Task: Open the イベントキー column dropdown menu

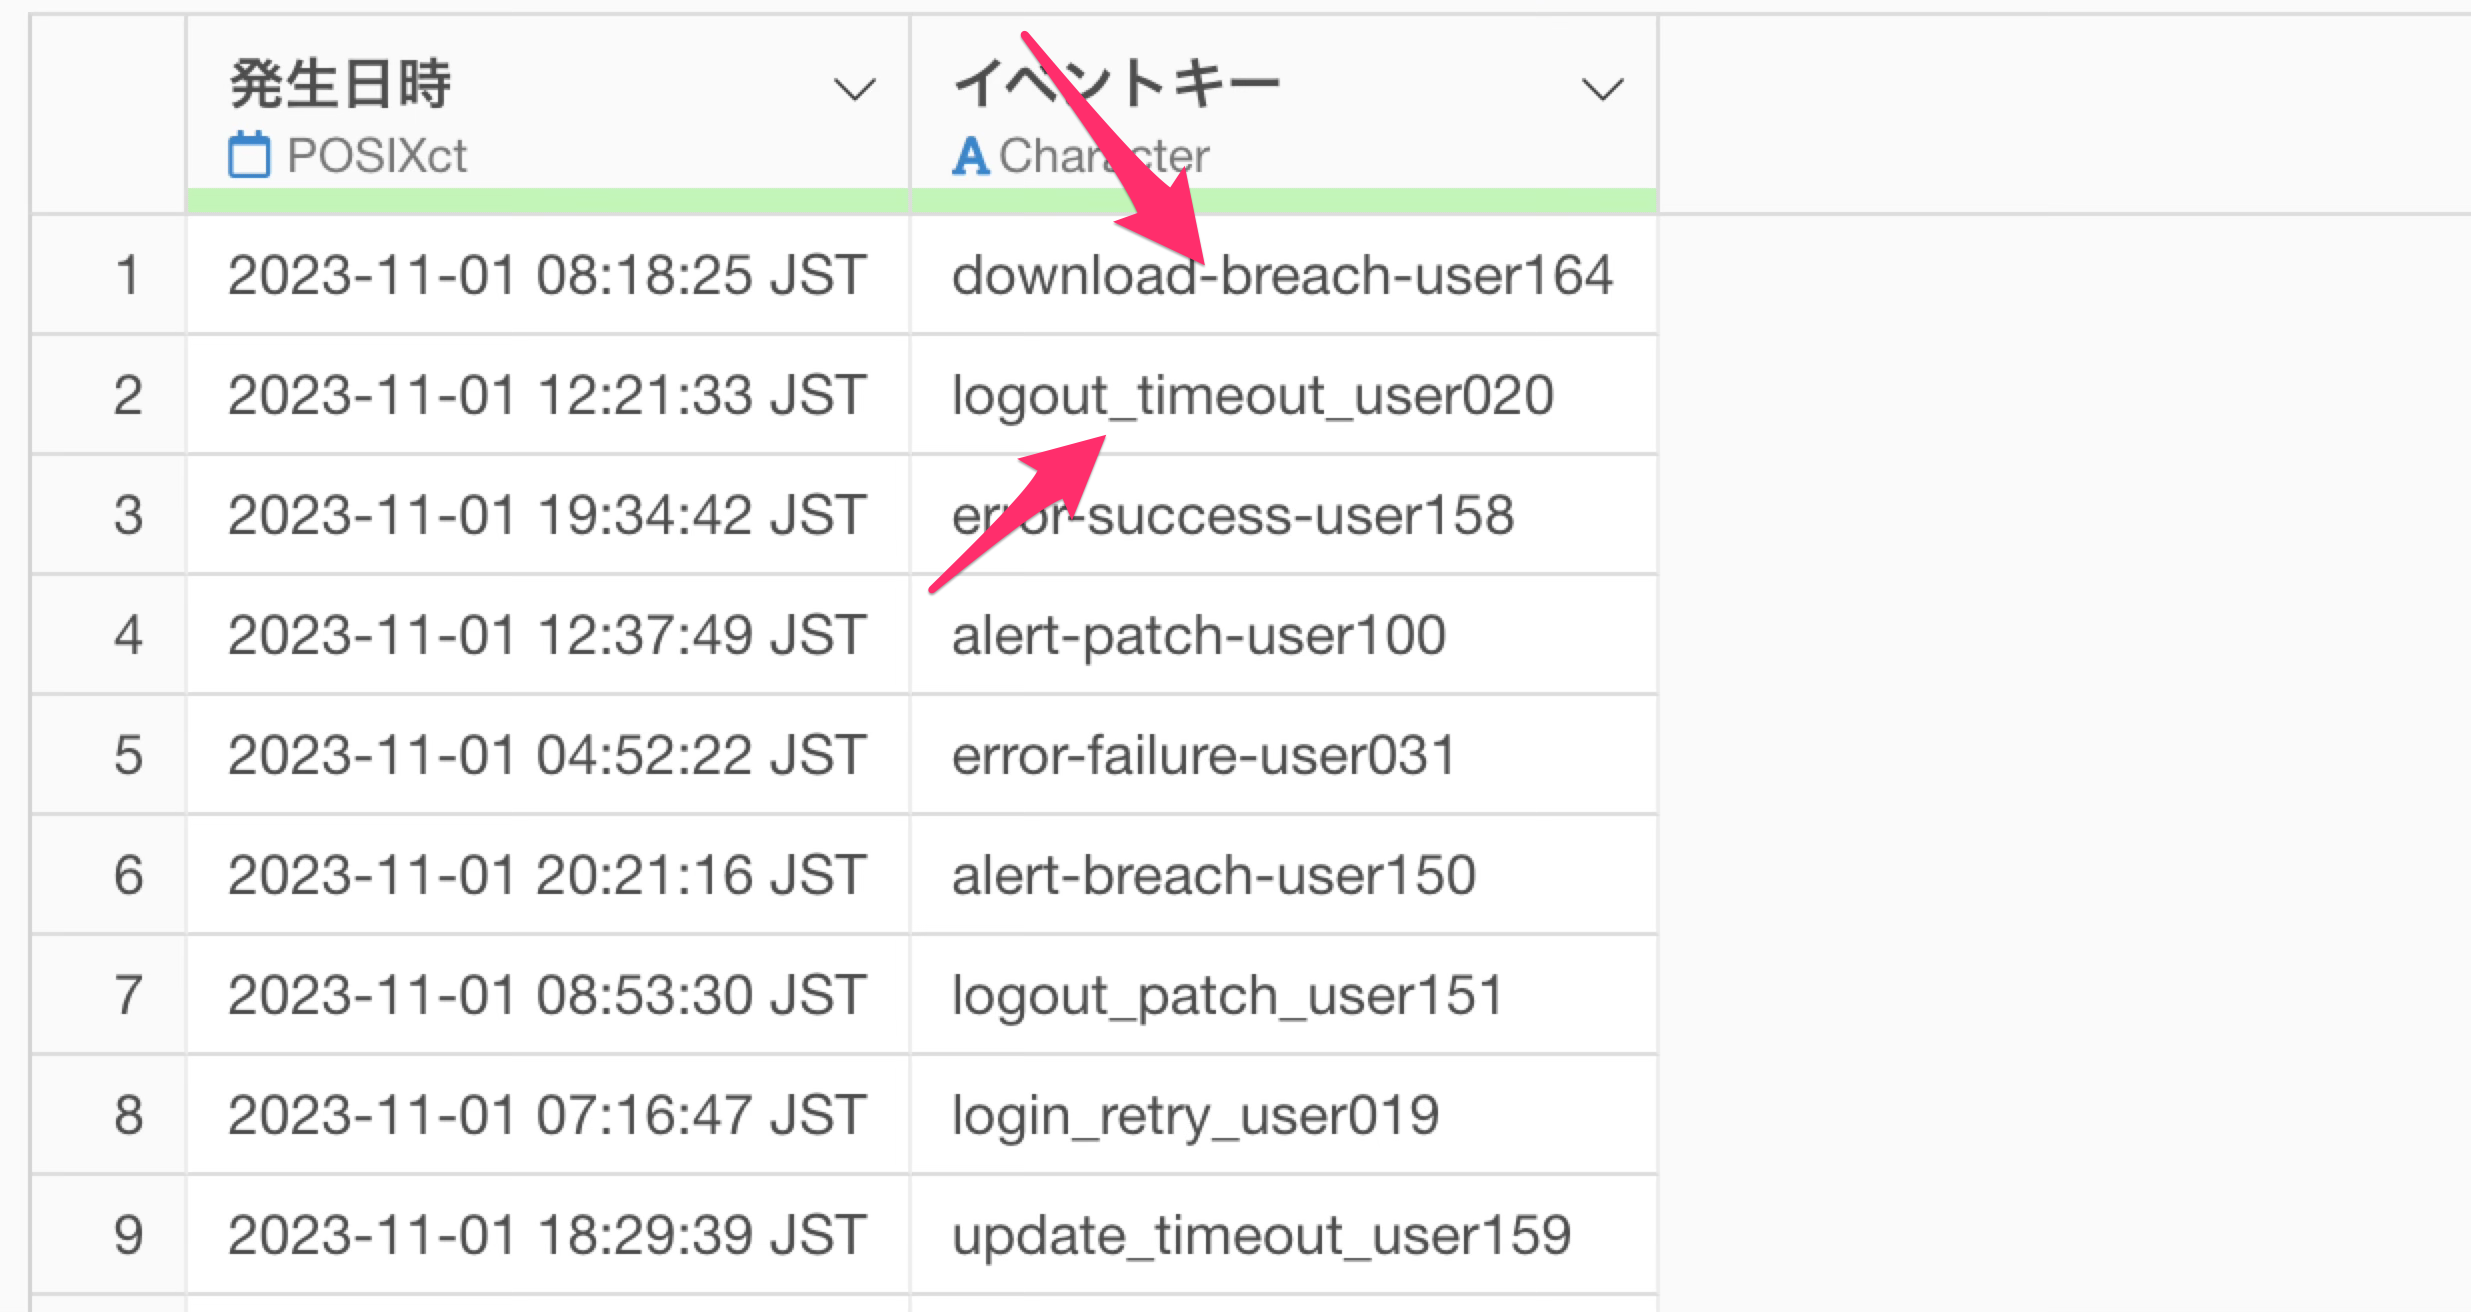Action: tap(1602, 90)
